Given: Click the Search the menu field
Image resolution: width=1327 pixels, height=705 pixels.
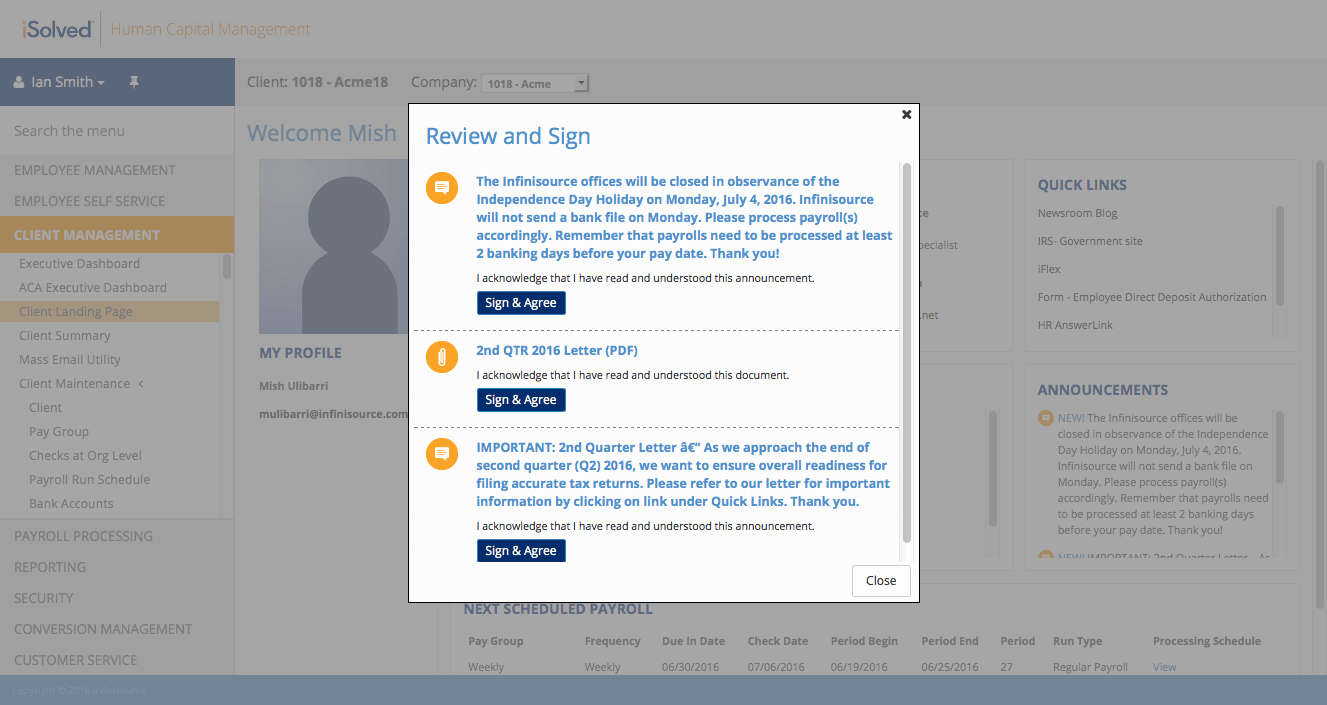Looking at the screenshot, I should (67, 131).
